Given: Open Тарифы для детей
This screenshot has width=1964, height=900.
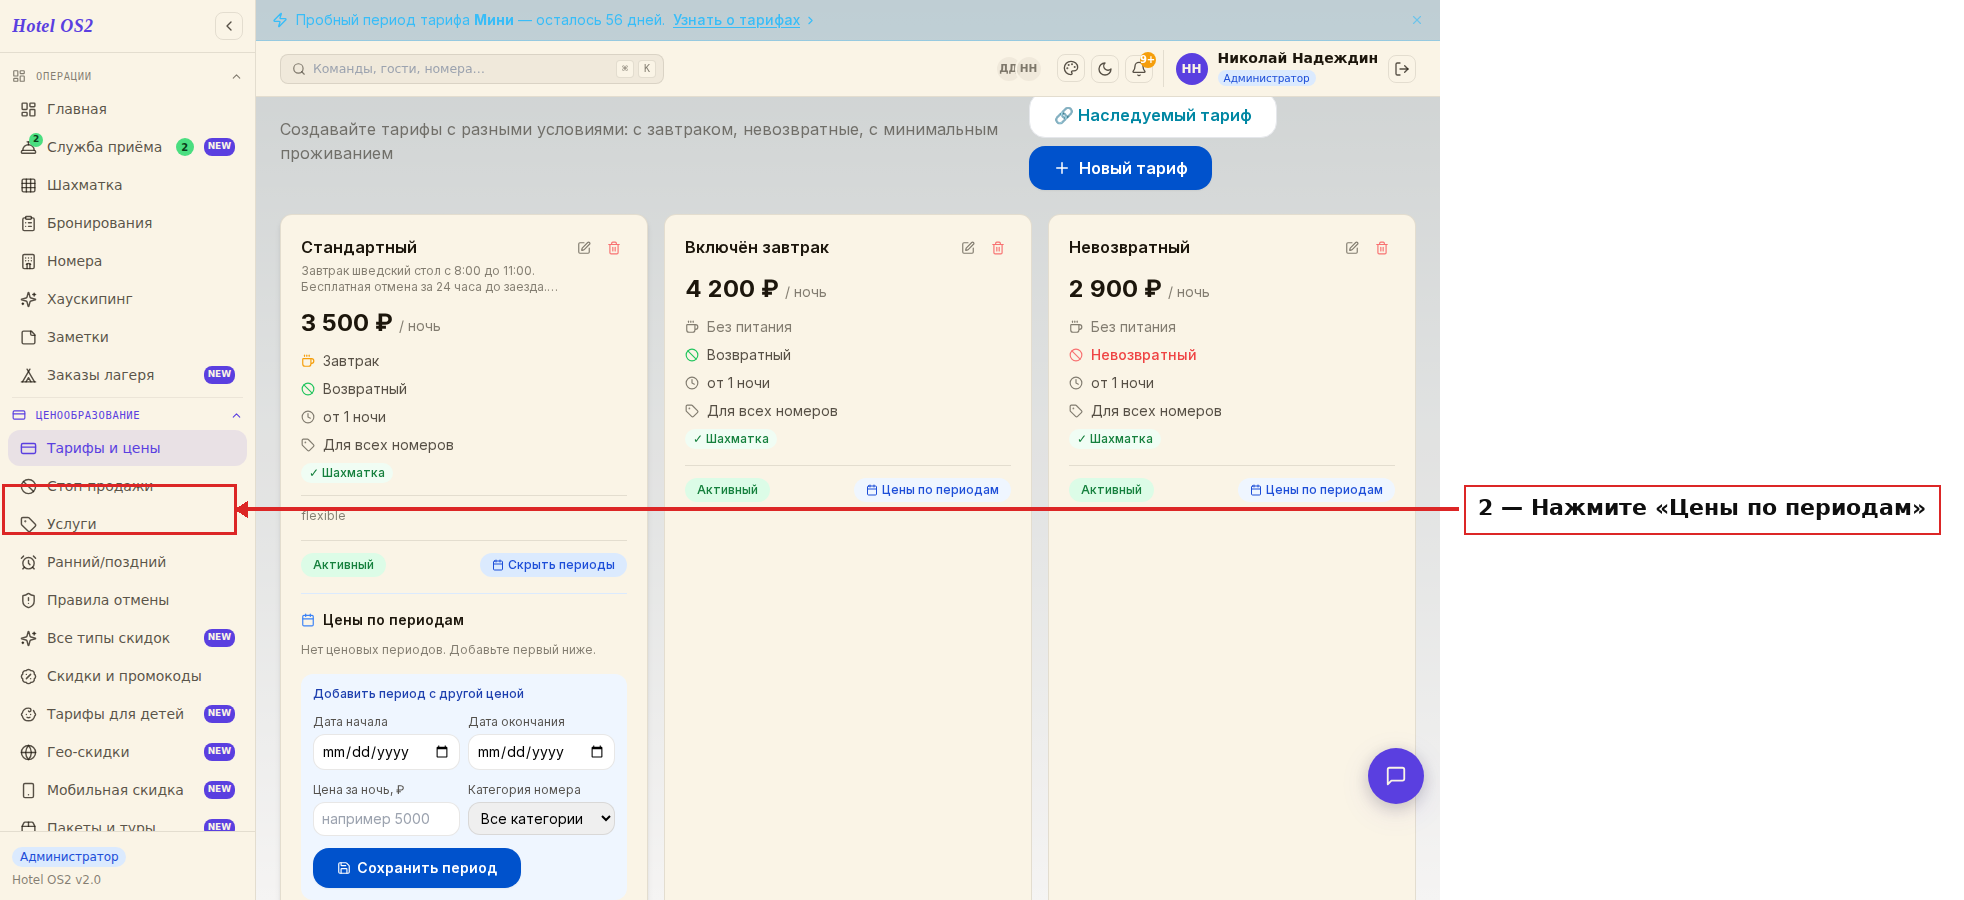Looking at the screenshot, I should coord(127,714).
